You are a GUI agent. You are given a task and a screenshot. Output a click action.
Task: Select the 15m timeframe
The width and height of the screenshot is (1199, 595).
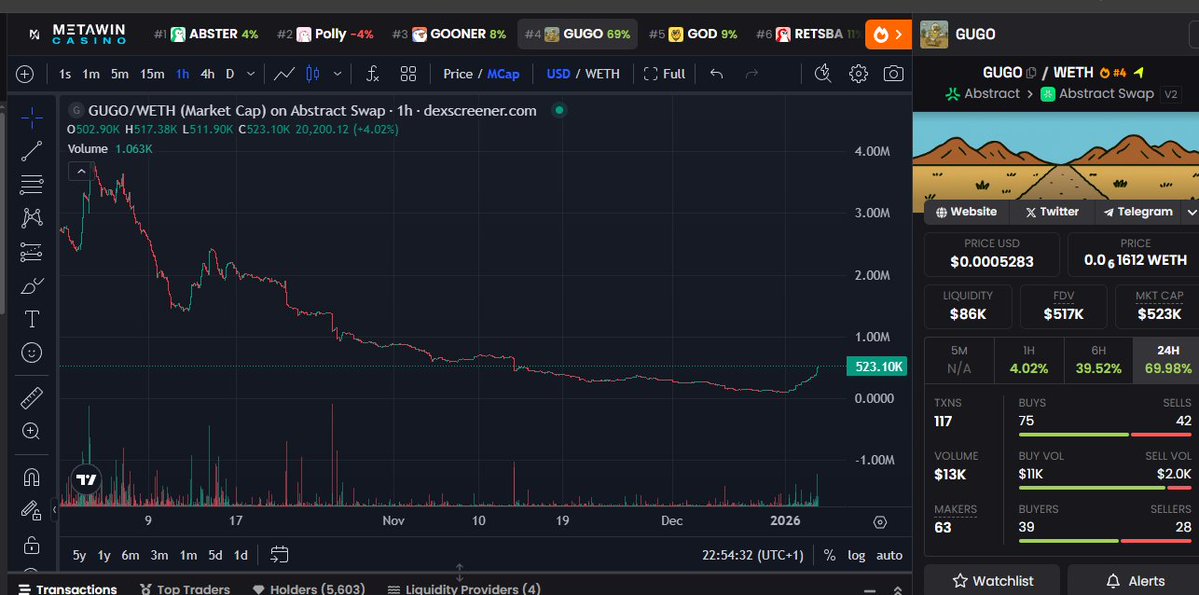pos(151,74)
